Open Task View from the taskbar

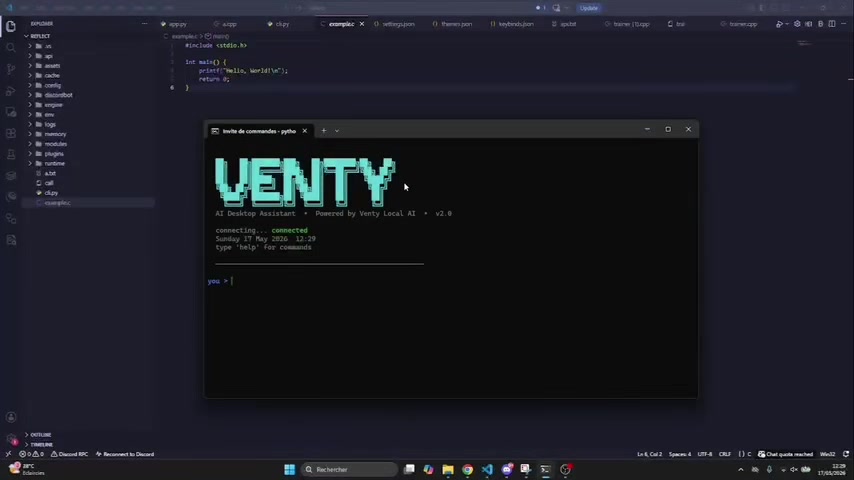tap(409, 469)
